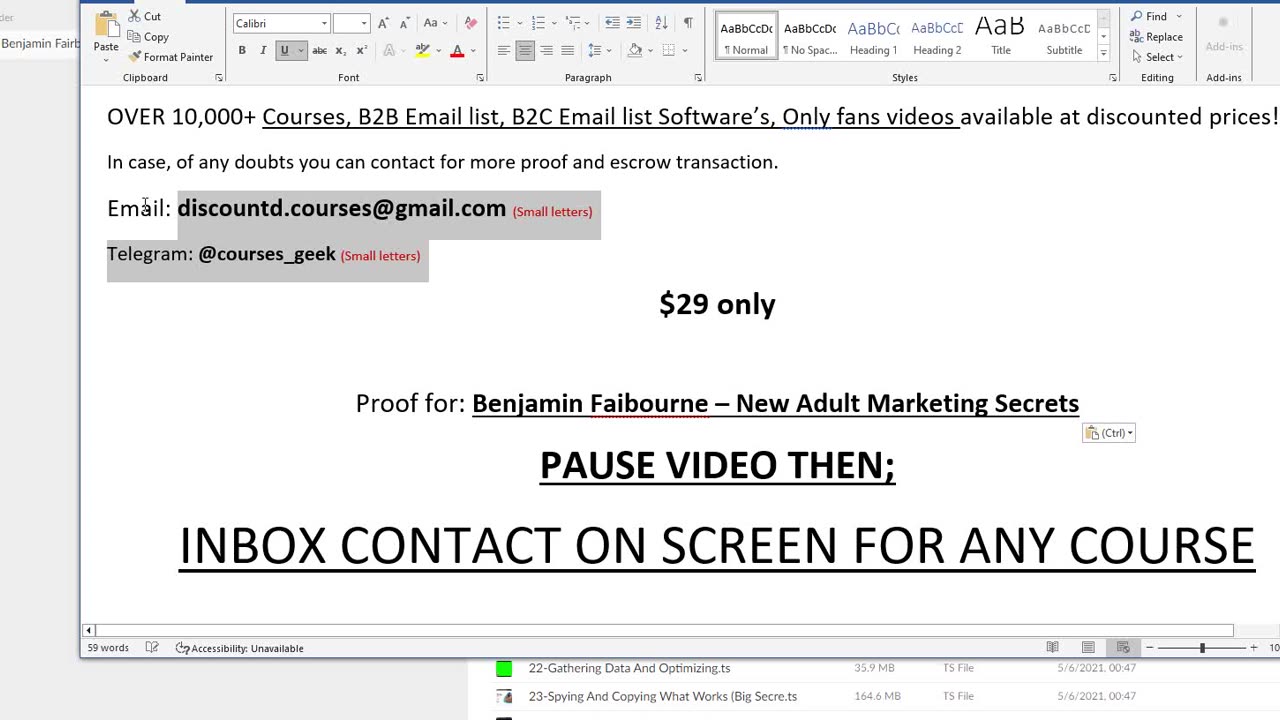
Task: Expand the Paste options arrow
Action: click(x=106, y=59)
